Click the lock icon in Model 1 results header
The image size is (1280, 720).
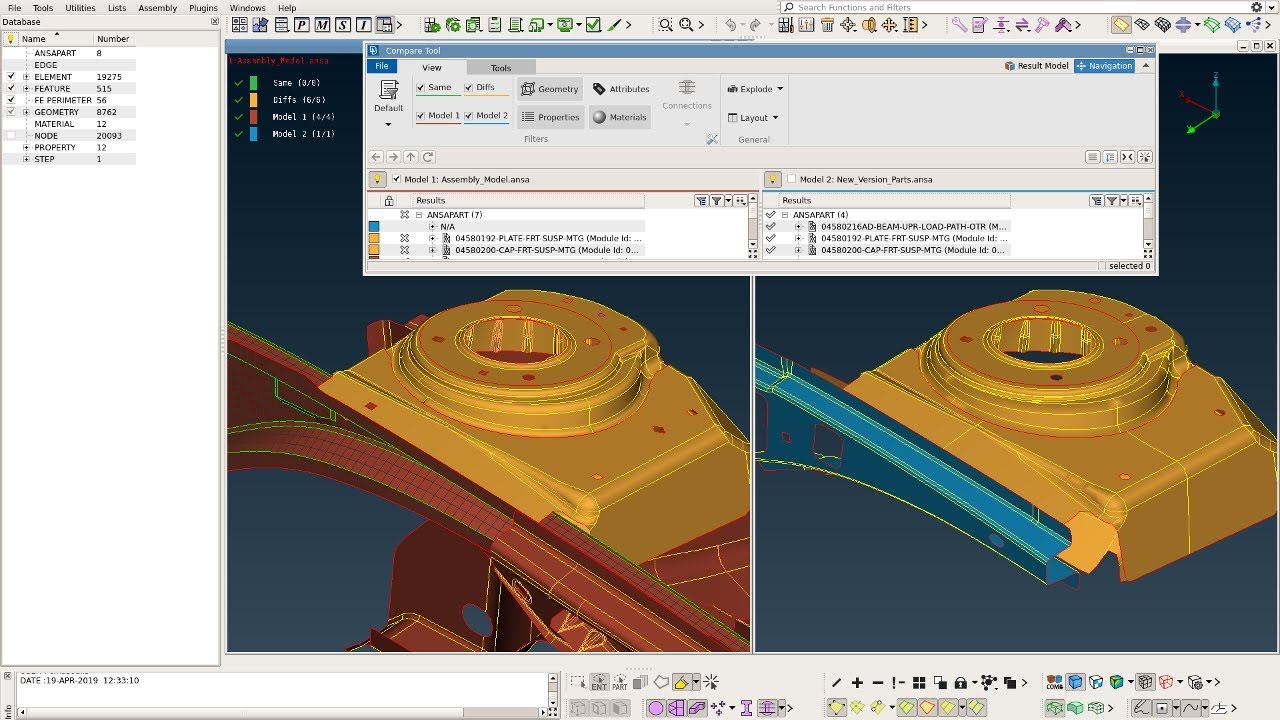coord(389,201)
